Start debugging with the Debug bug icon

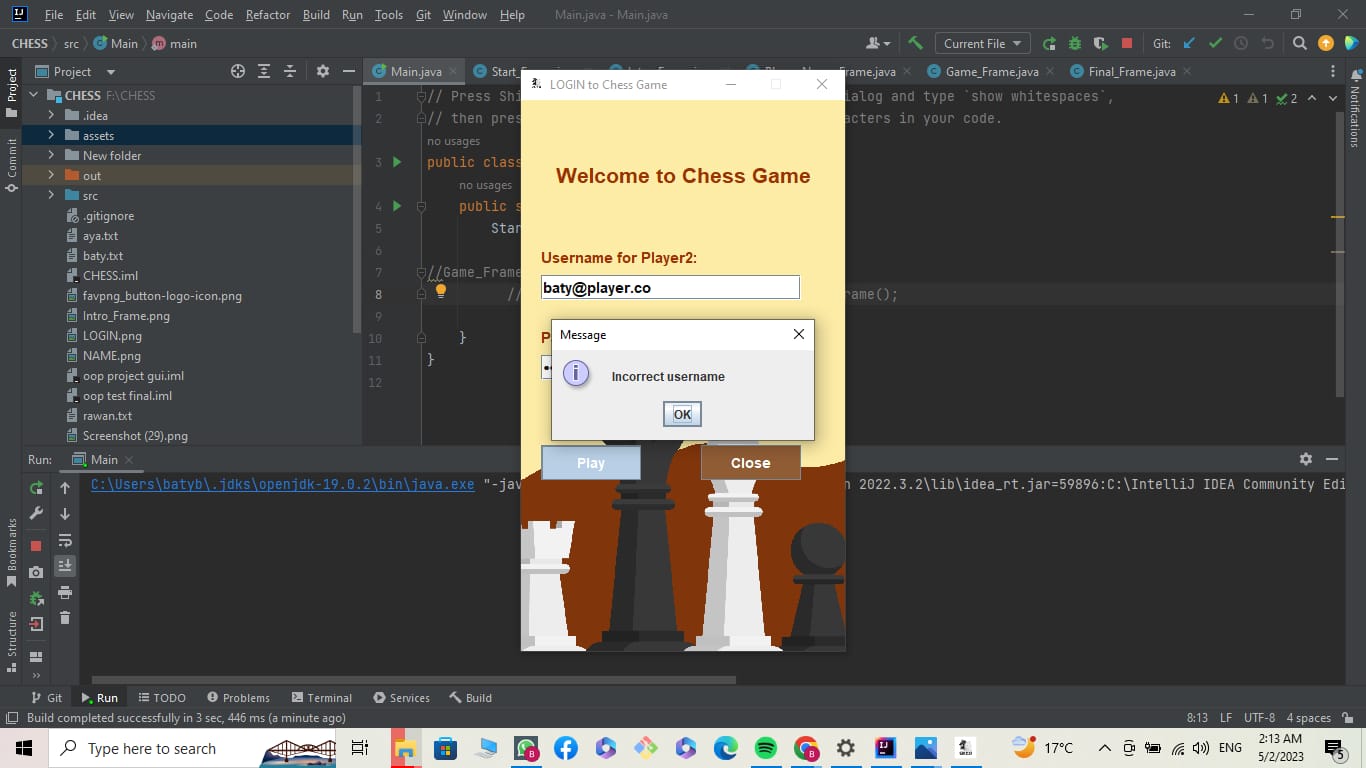pos(1075,43)
